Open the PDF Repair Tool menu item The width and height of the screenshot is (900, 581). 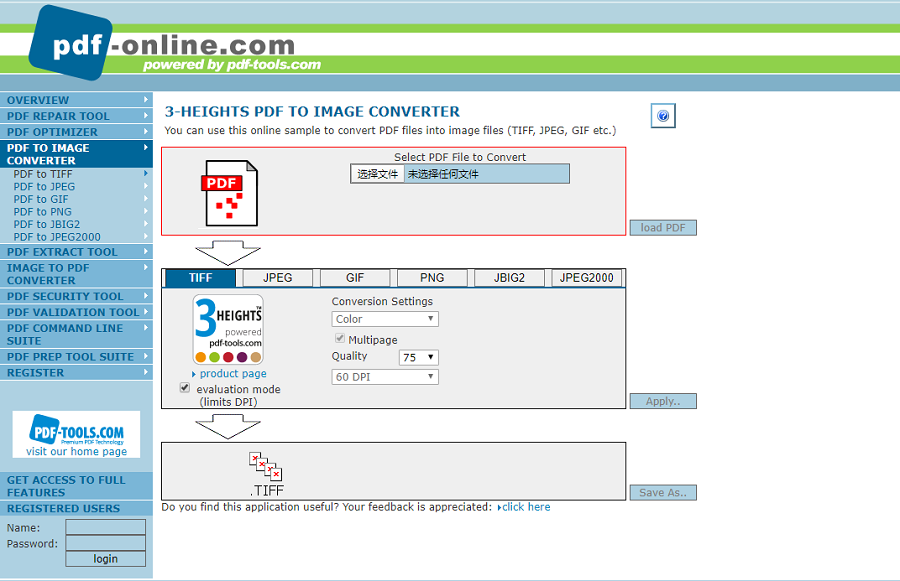[x=76, y=116]
